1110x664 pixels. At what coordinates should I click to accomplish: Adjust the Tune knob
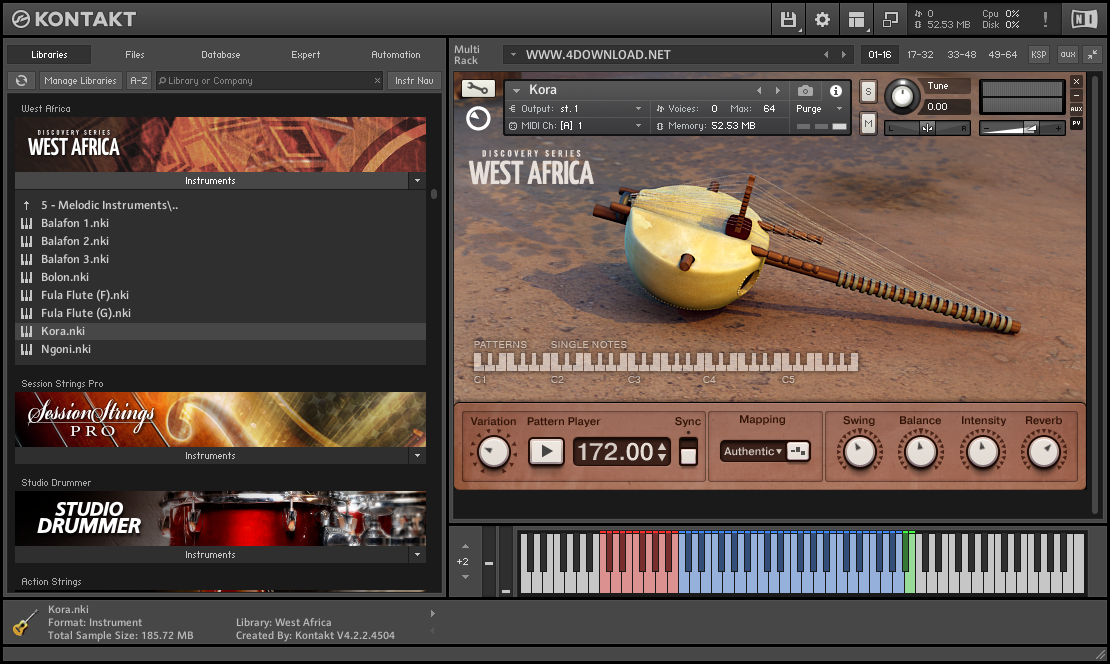click(x=902, y=96)
